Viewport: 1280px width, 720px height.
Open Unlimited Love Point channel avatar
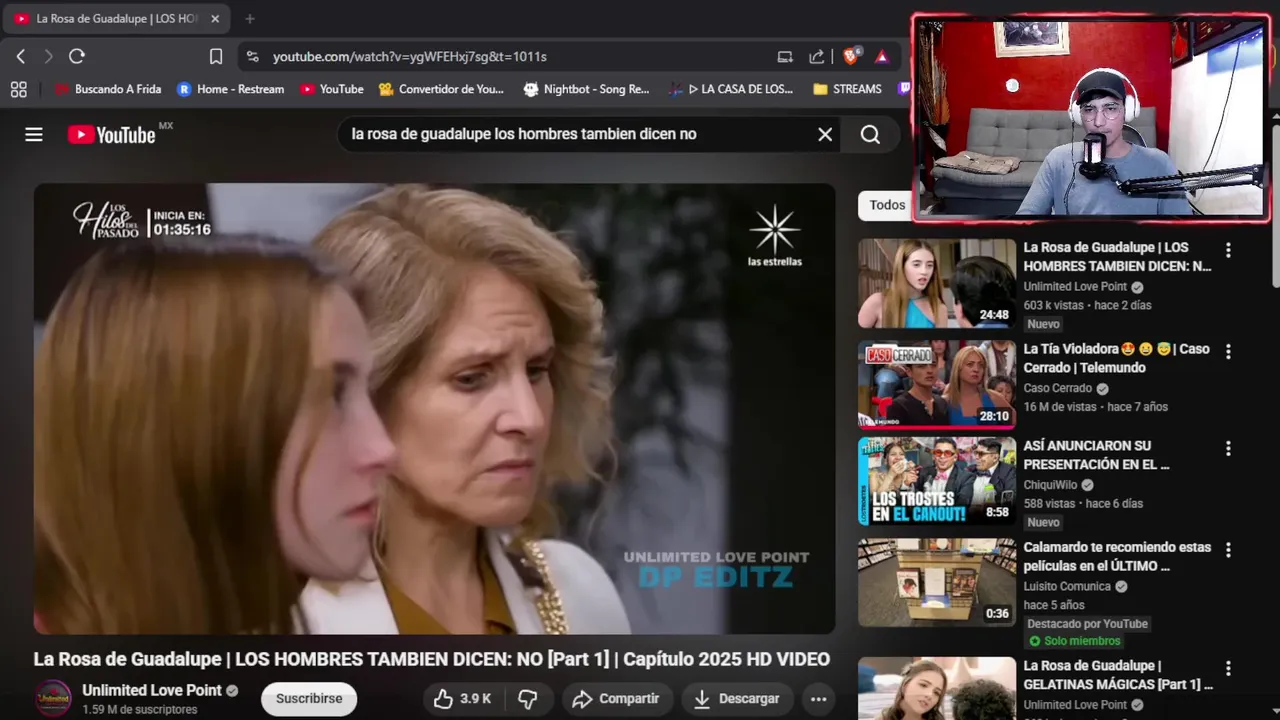(53, 698)
